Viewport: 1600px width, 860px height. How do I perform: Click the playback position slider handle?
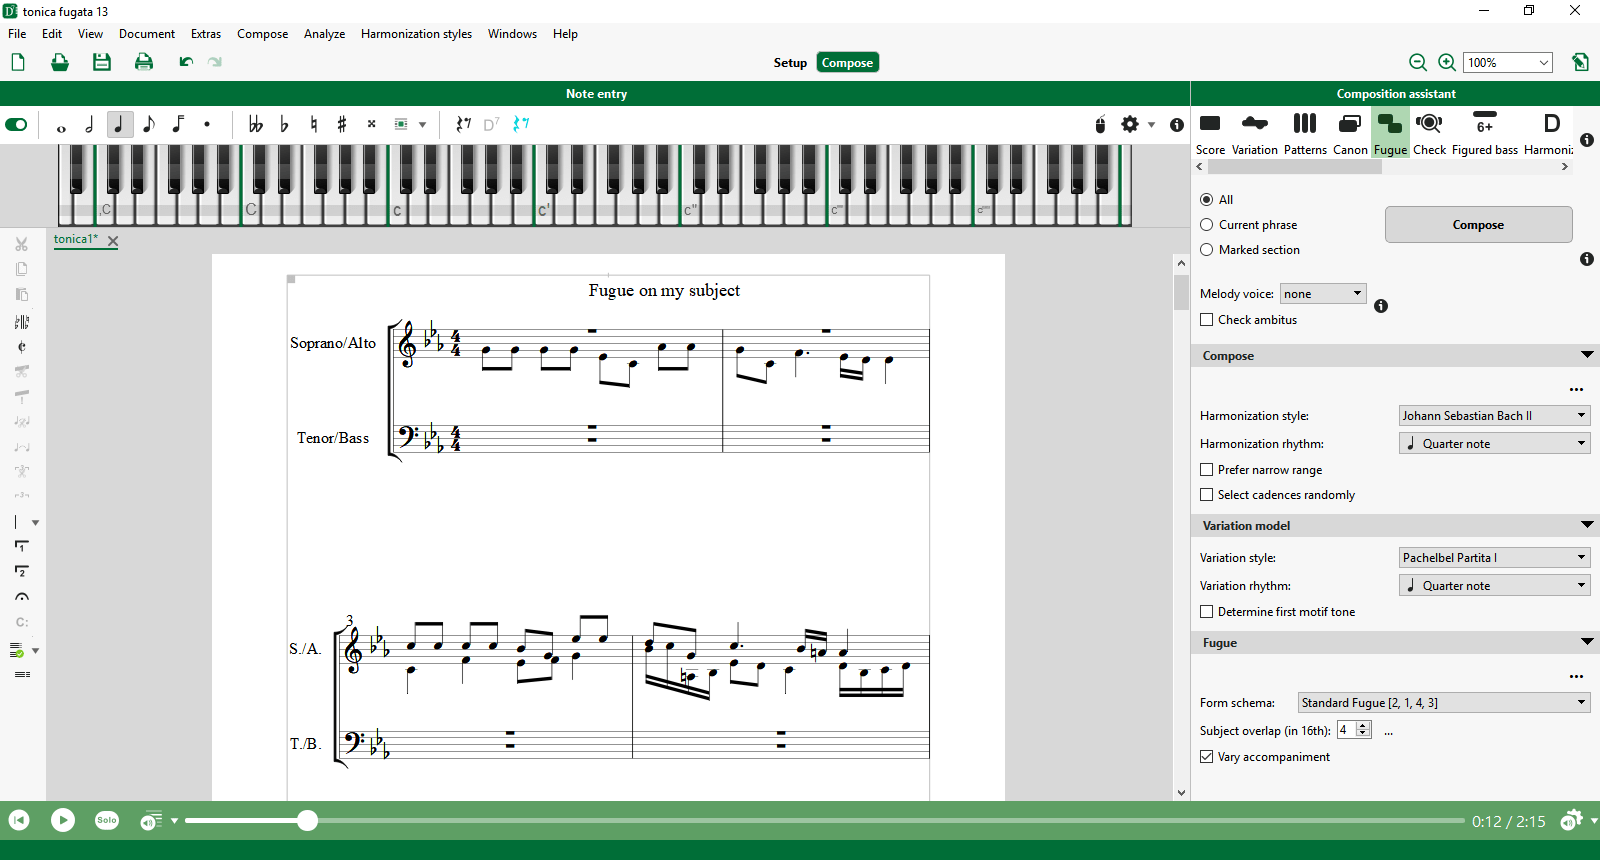(x=308, y=821)
